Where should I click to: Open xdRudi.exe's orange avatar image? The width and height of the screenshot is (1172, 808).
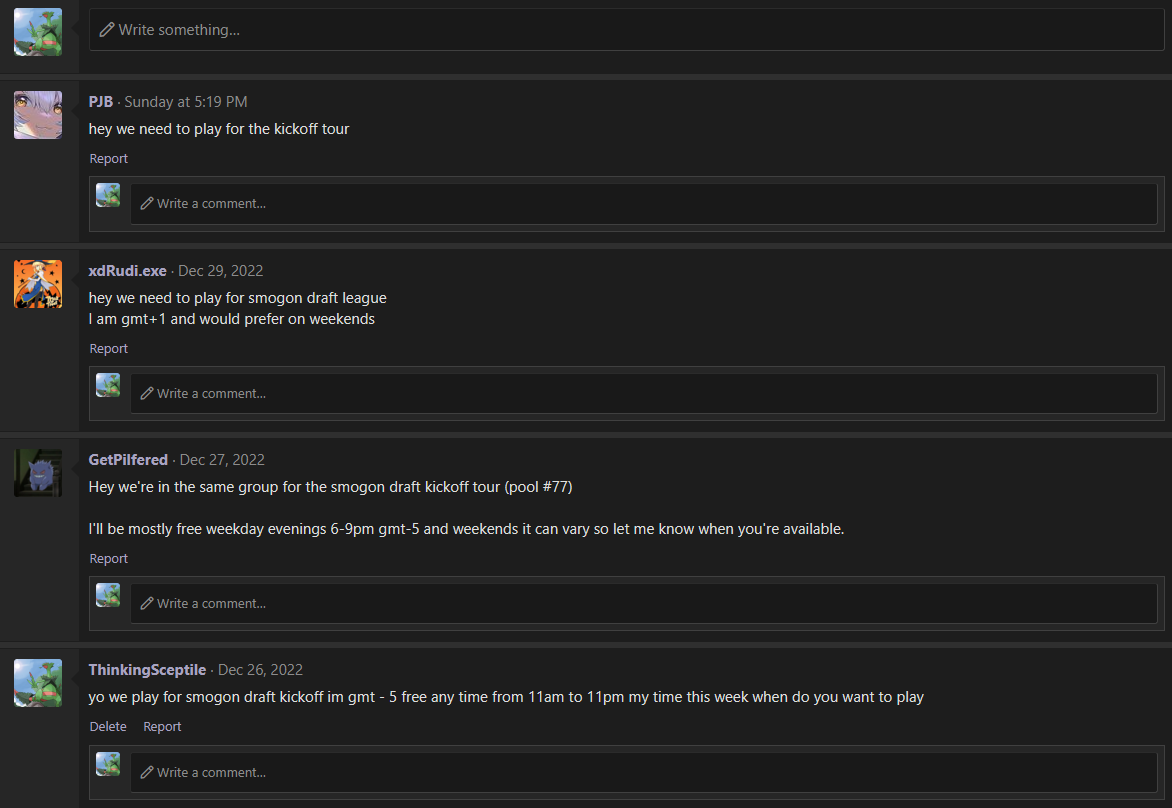pos(38,284)
